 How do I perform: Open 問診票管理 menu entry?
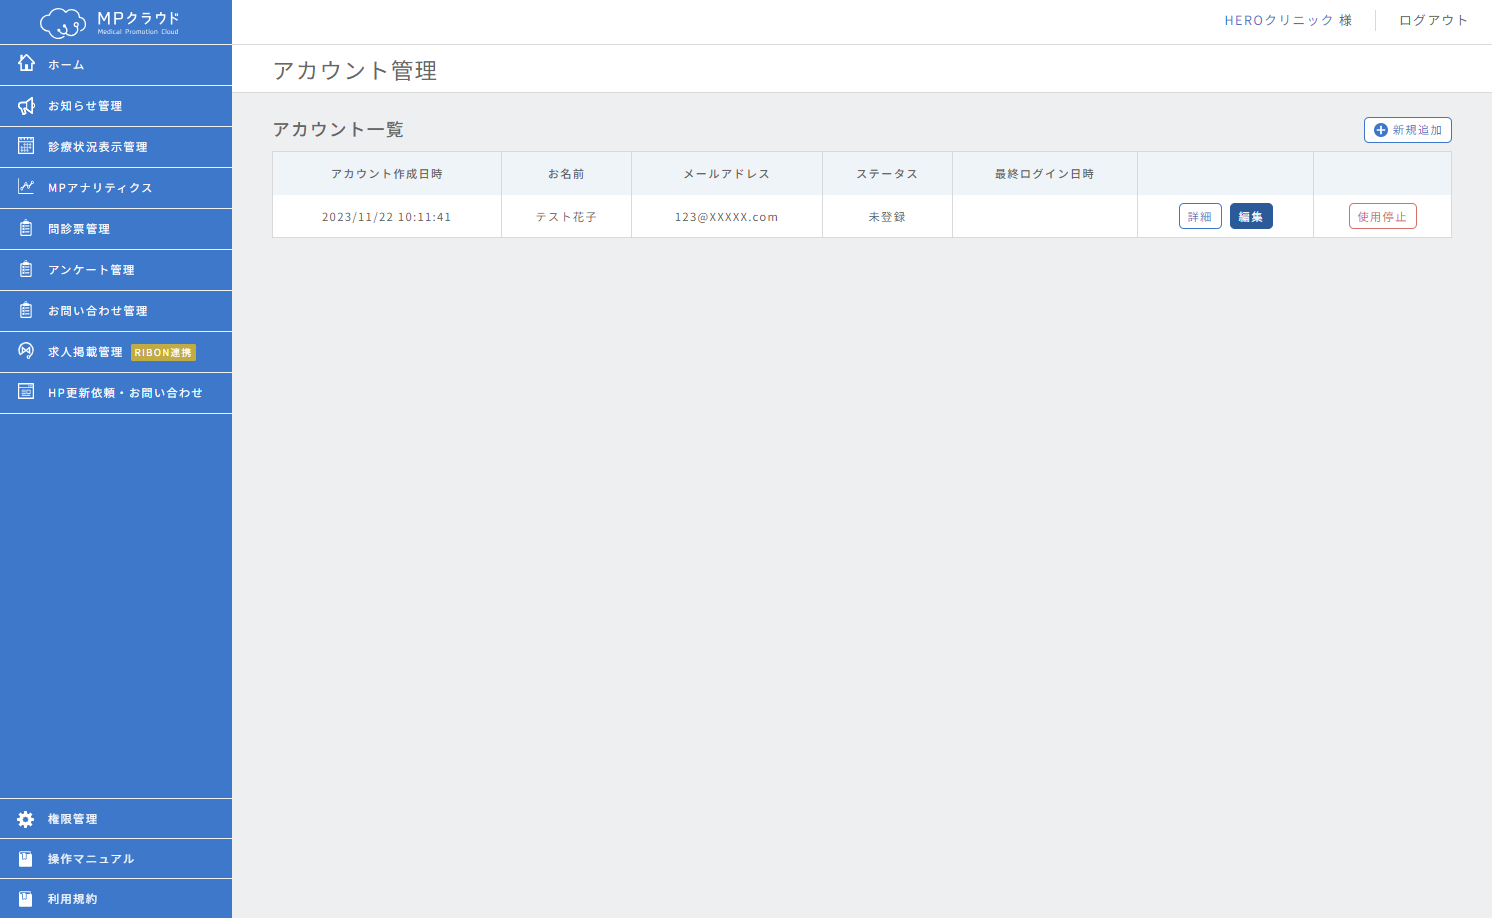(116, 229)
